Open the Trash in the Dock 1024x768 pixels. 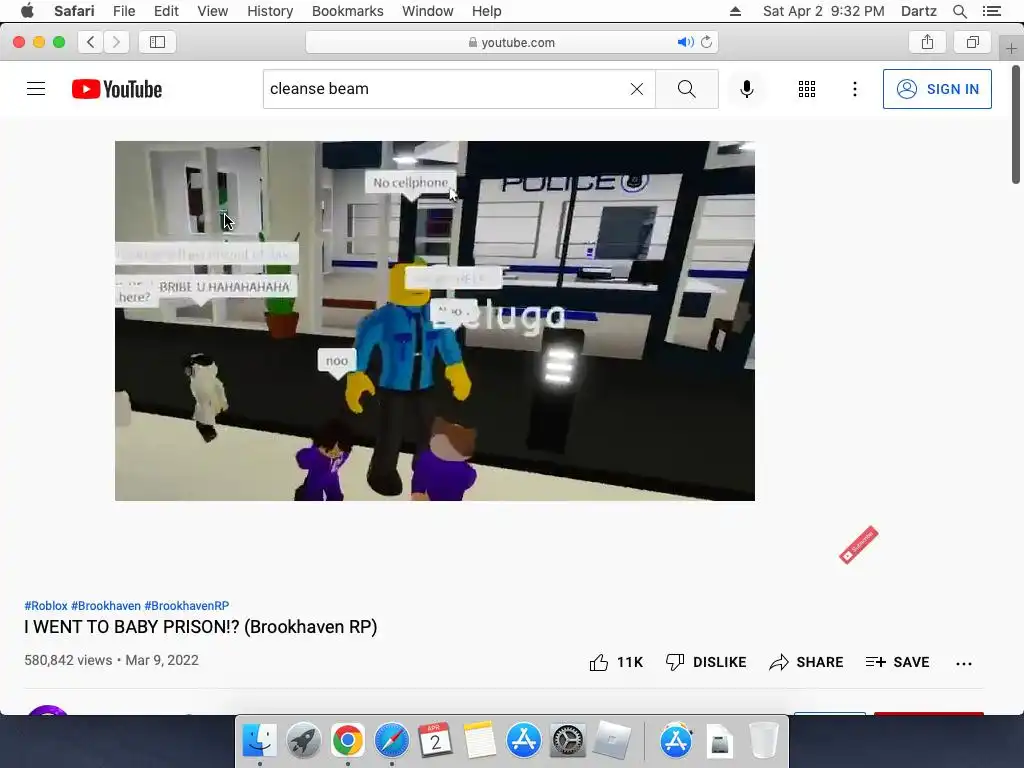(x=763, y=741)
